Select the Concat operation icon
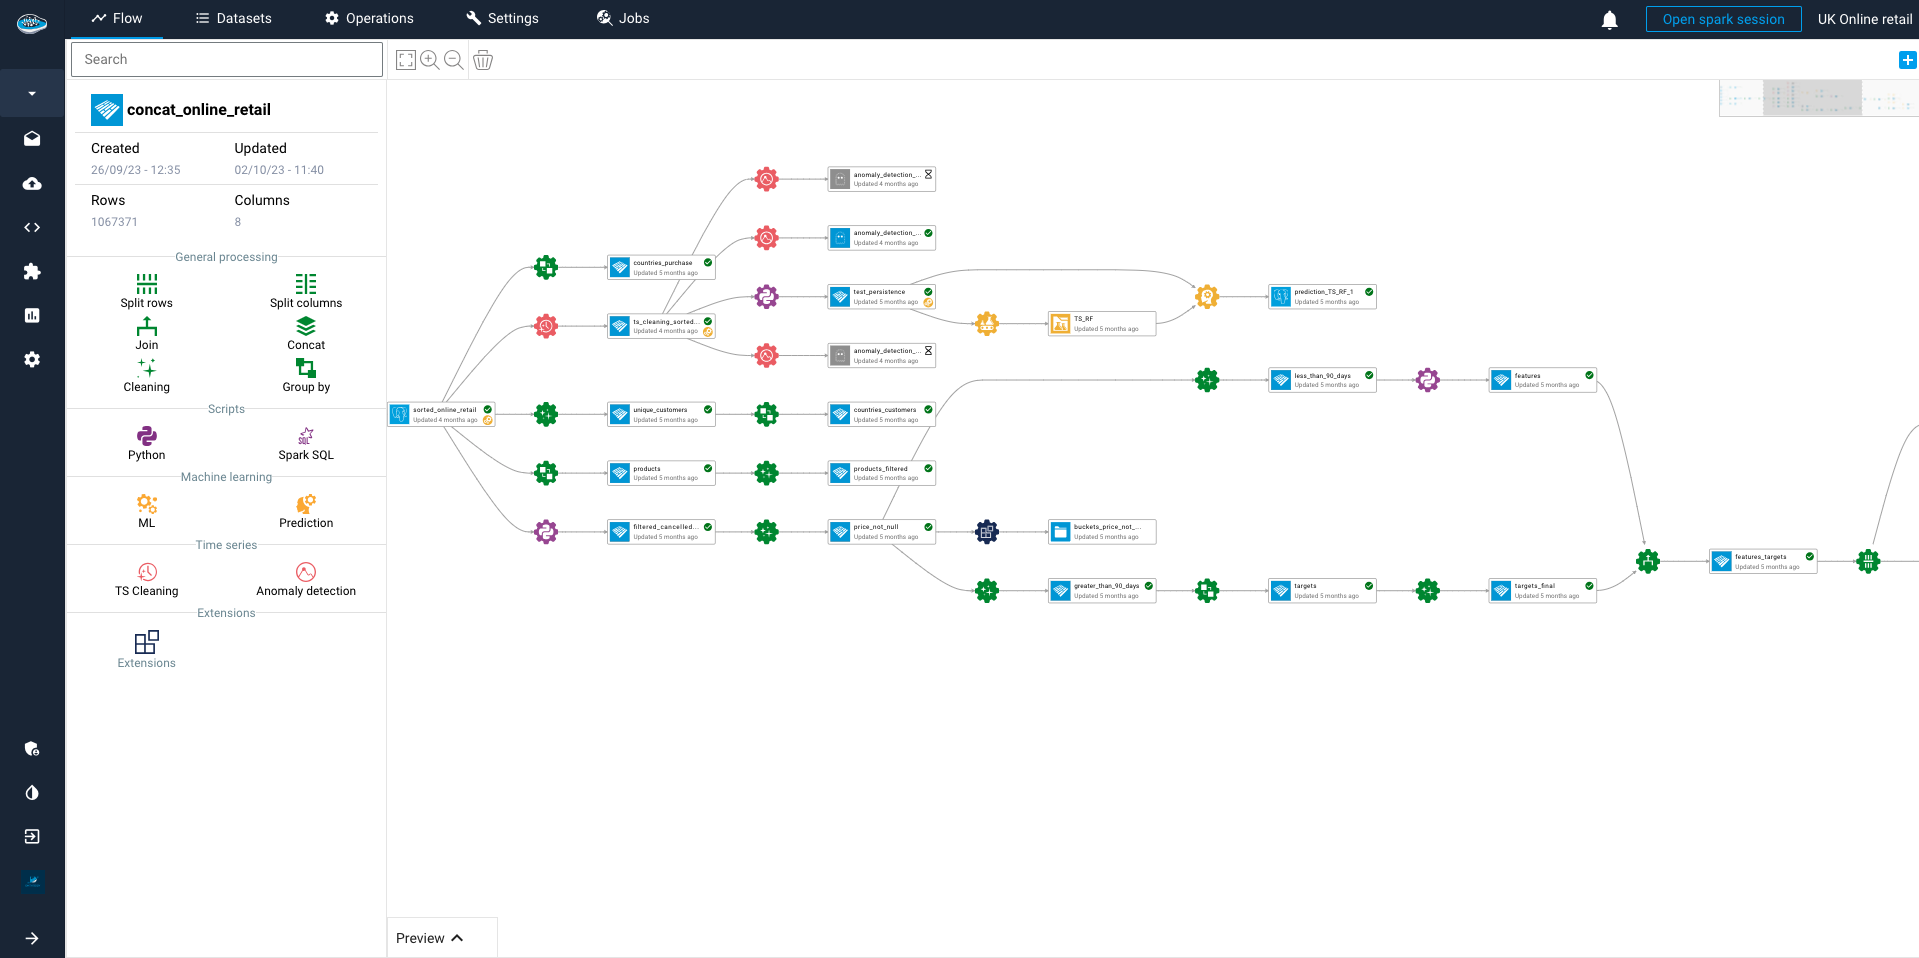 tap(306, 327)
